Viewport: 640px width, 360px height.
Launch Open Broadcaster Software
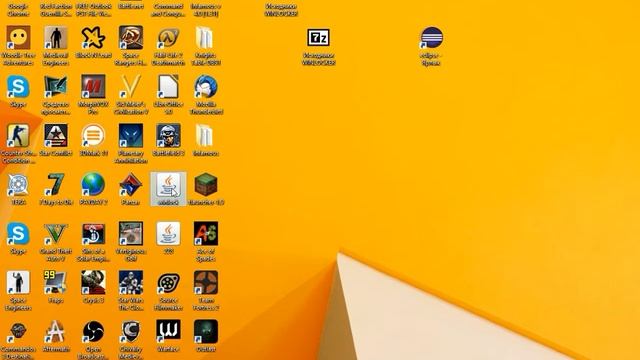[x=93, y=331]
